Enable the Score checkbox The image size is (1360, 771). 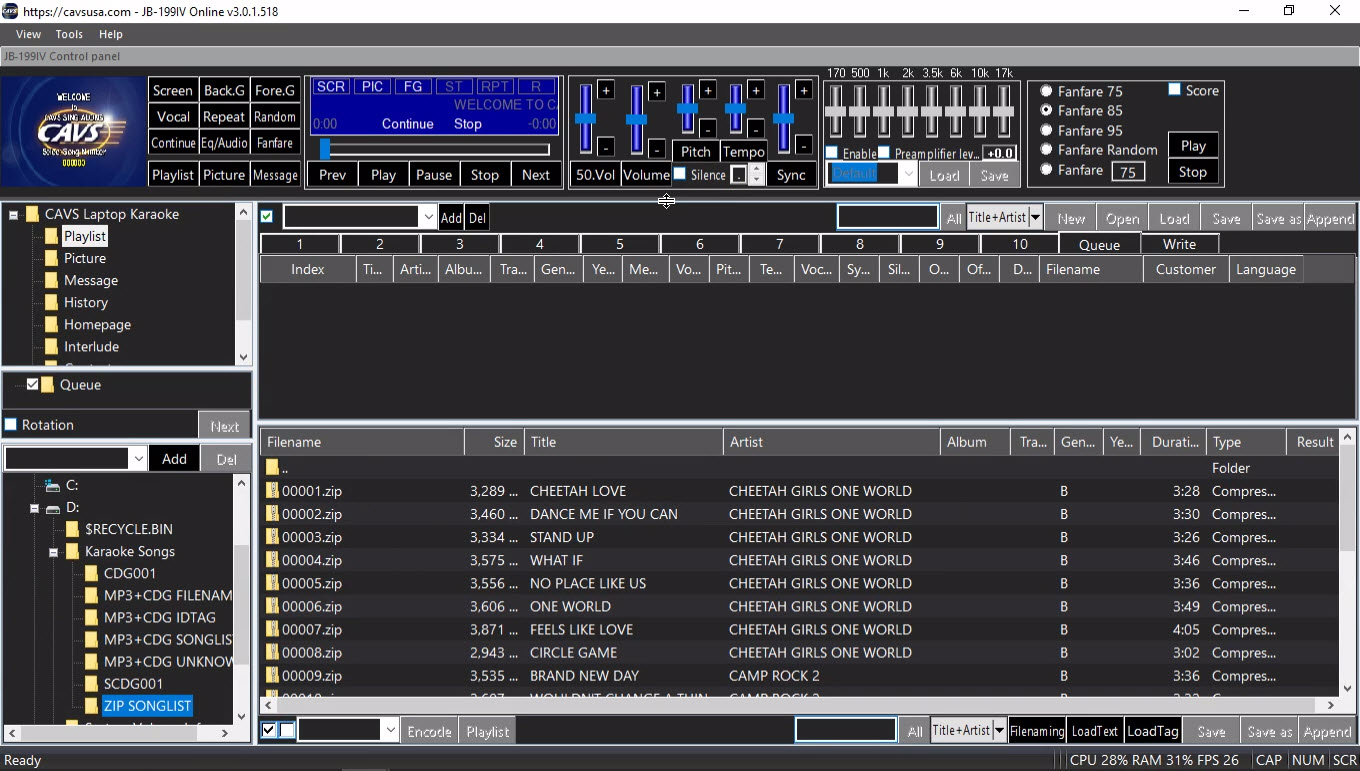coord(1175,90)
